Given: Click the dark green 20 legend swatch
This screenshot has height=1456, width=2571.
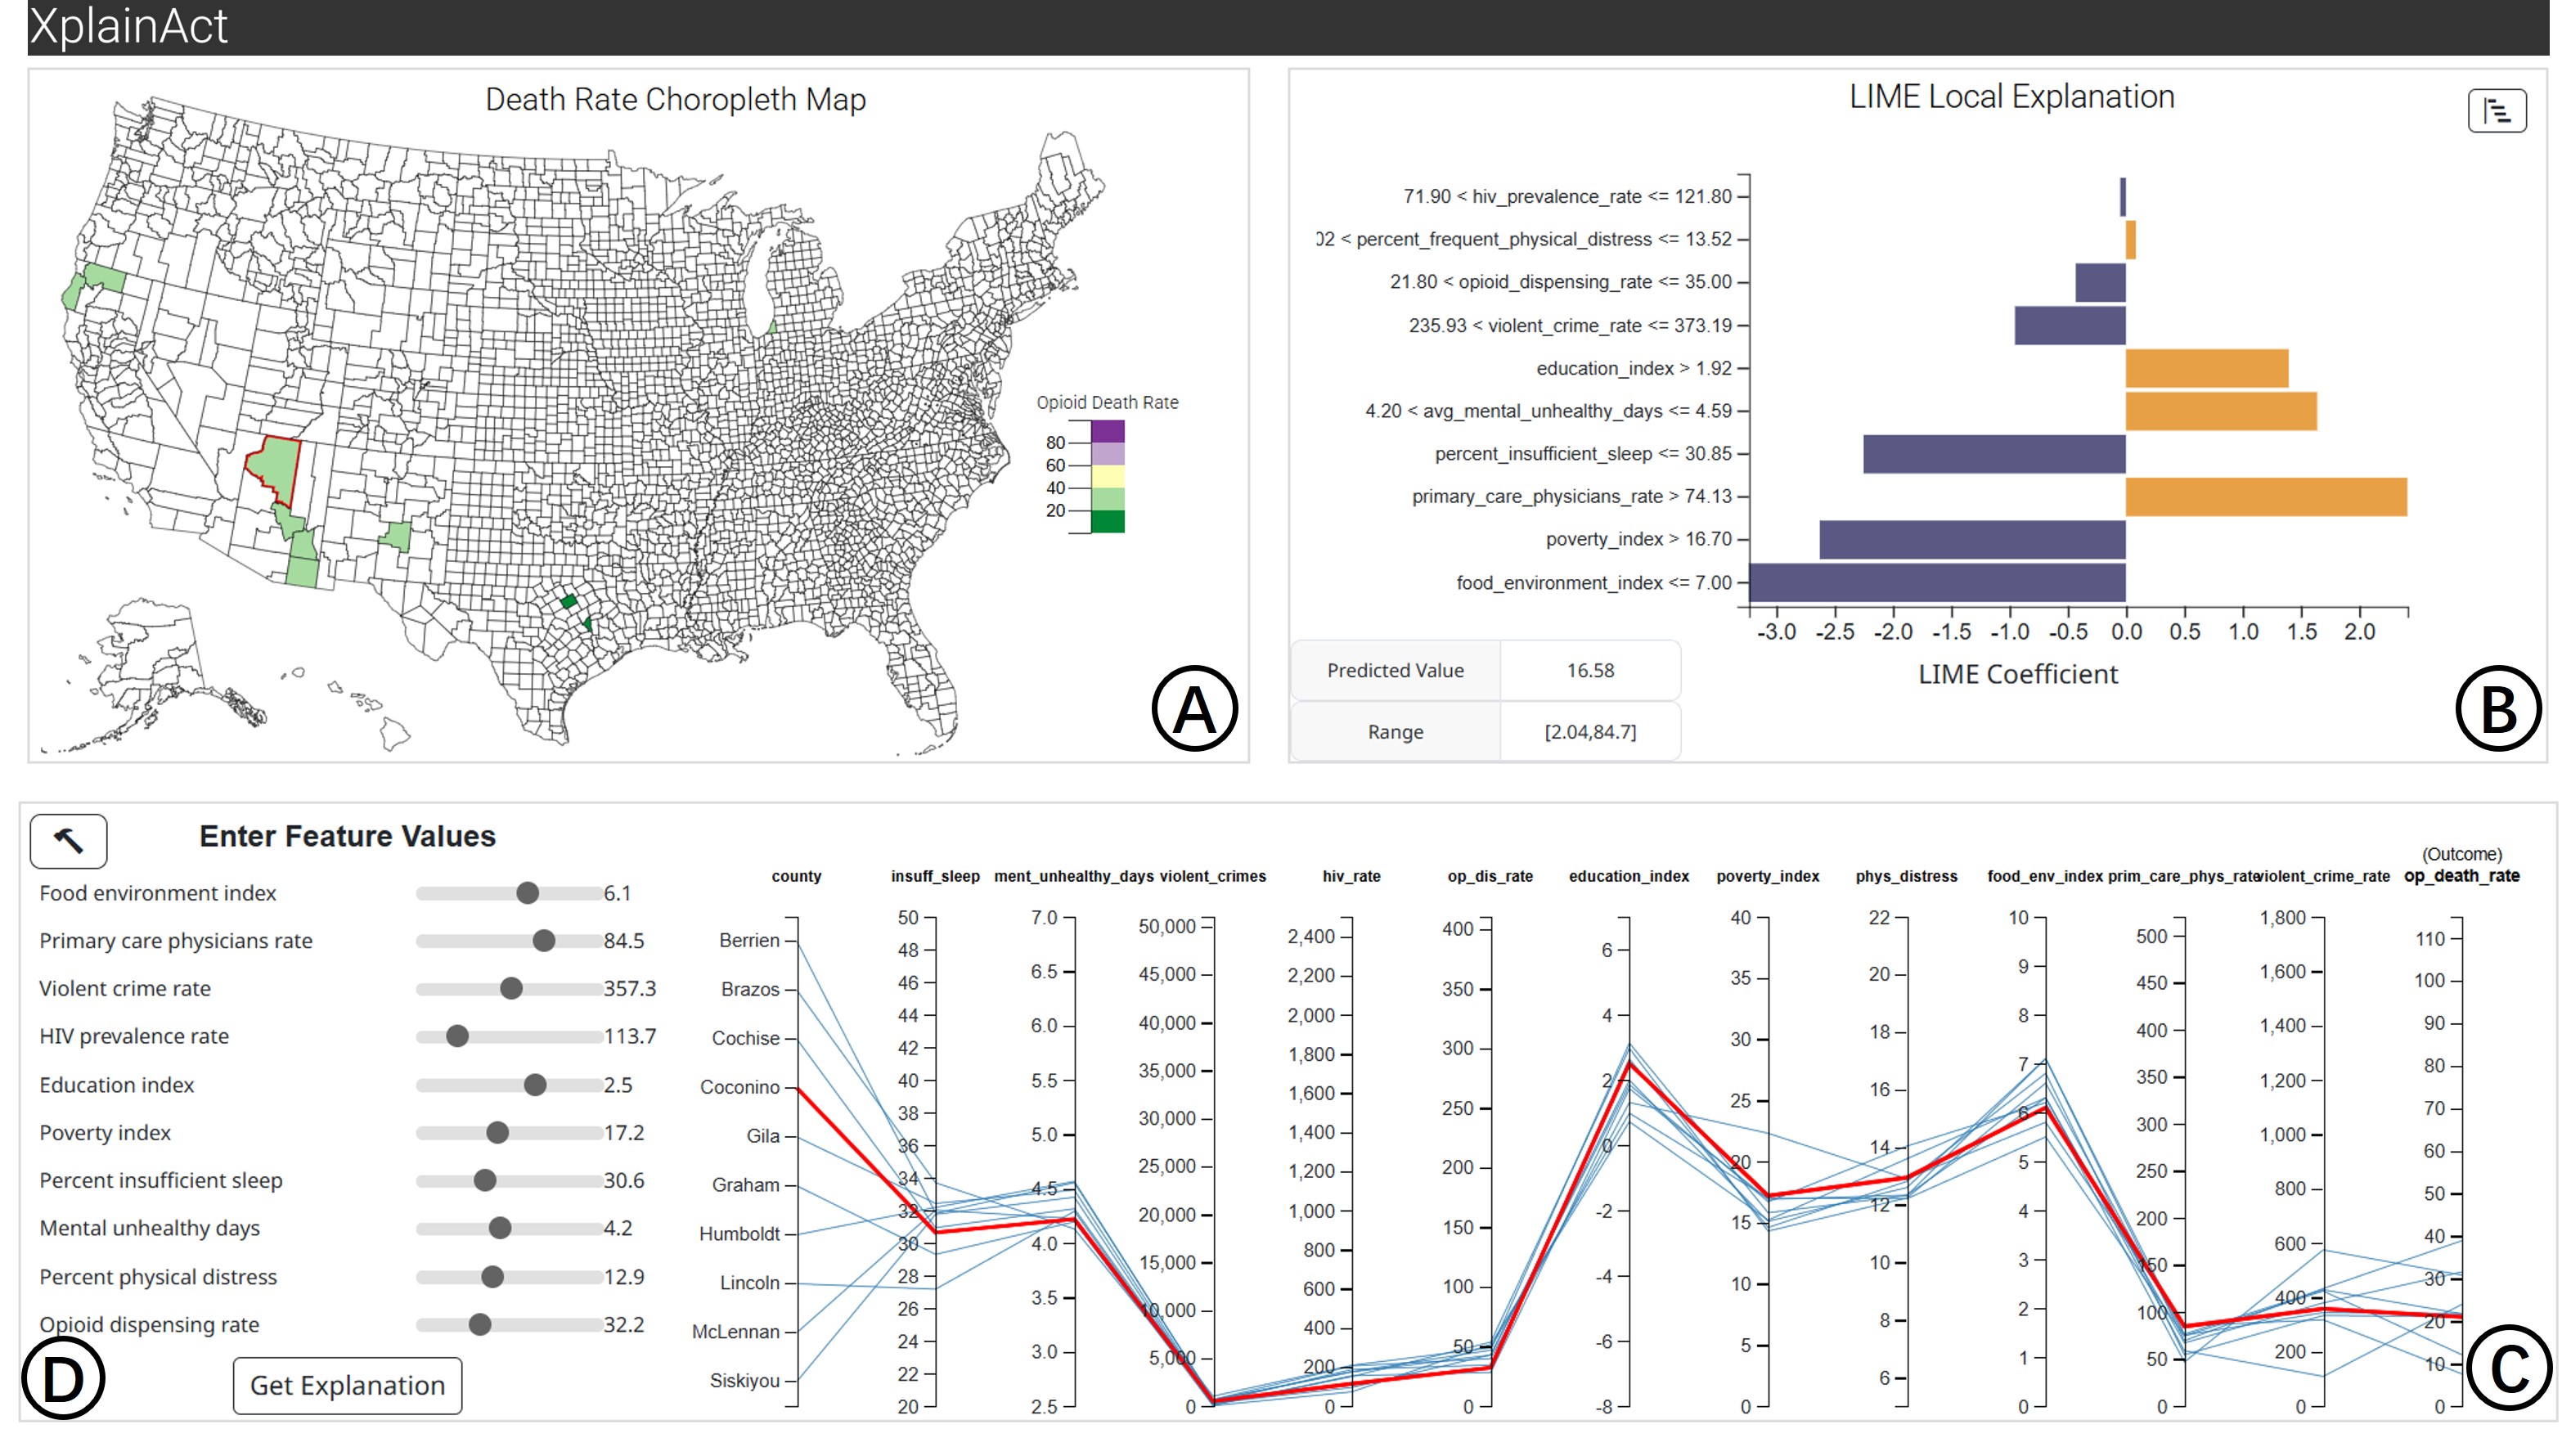Looking at the screenshot, I should coord(1107,521).
